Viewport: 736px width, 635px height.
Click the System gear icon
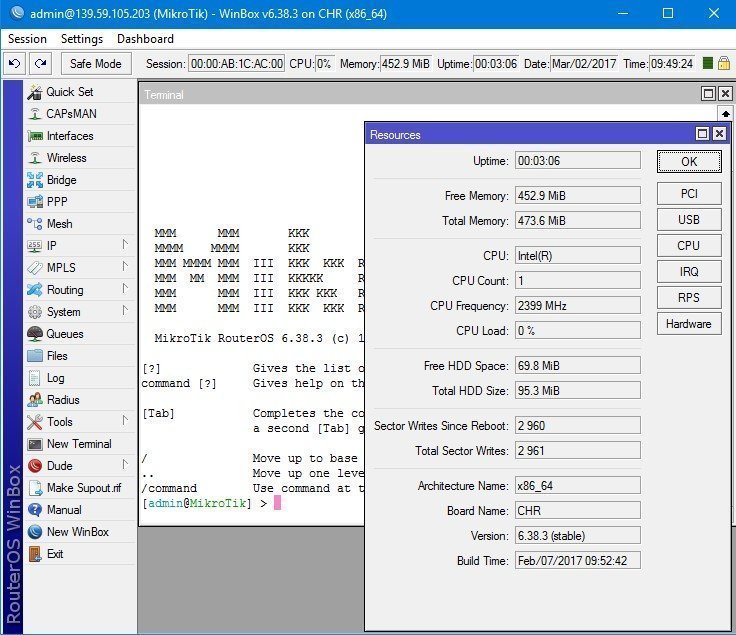tap(35, 312)
